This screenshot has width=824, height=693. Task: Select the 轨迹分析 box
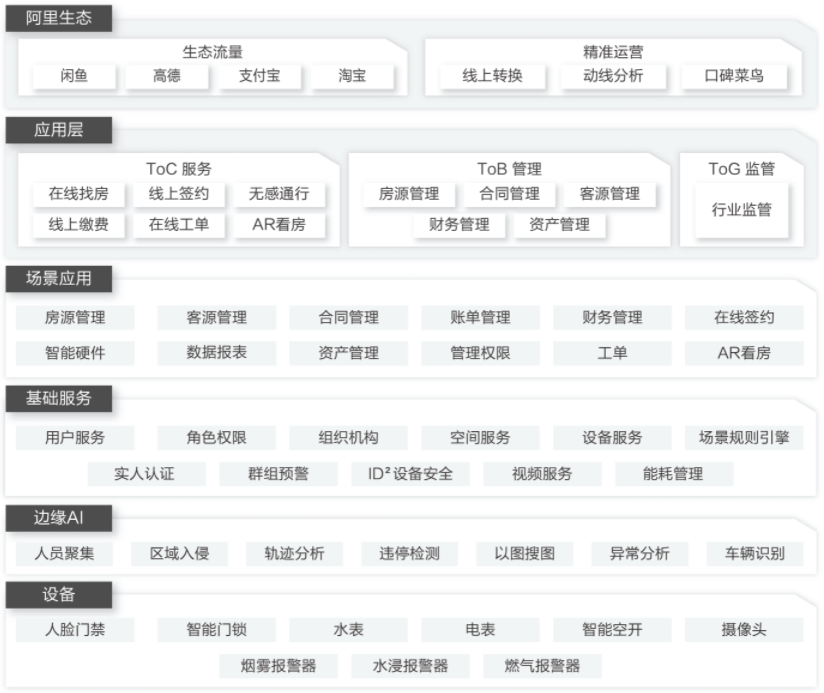[295, 554]
